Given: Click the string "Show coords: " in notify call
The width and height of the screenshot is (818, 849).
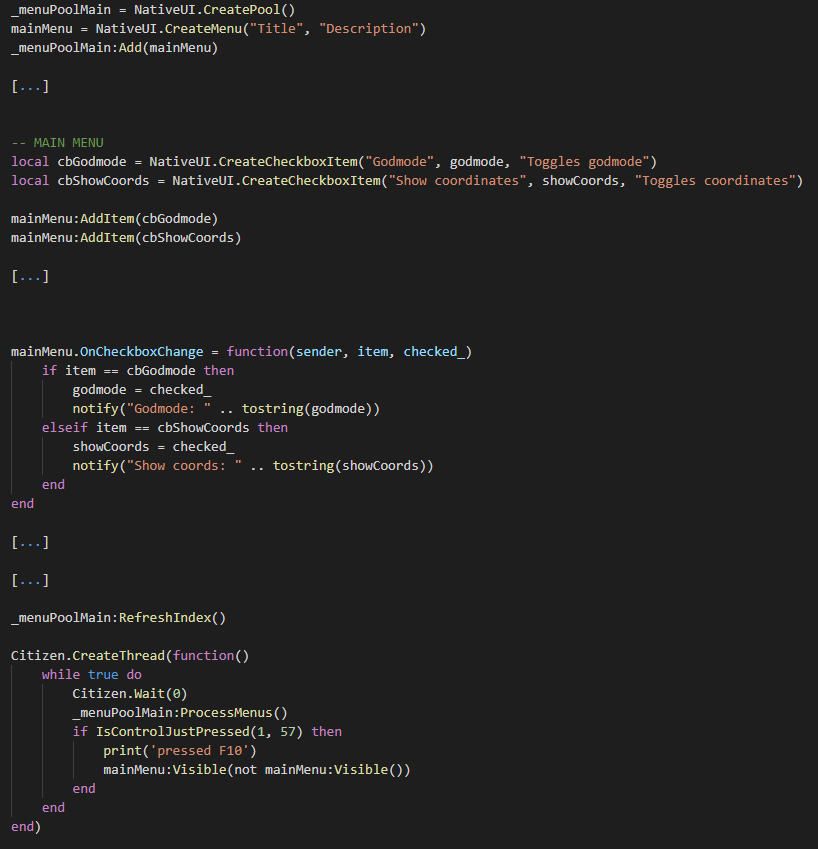Looking at the screenshot, I should point(184,465).
